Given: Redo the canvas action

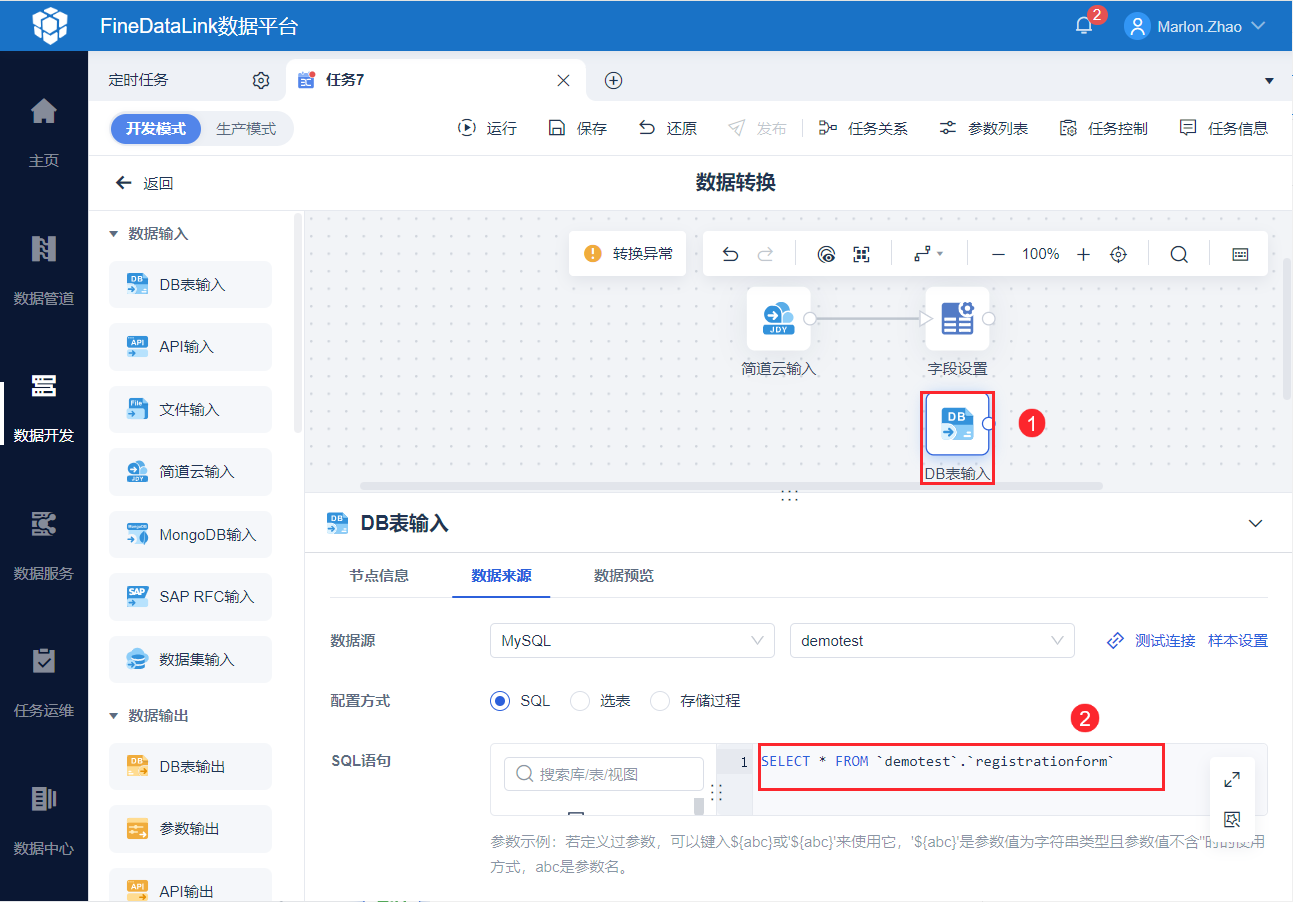Looking at the screenshot, I should click(x=765, y=255).
